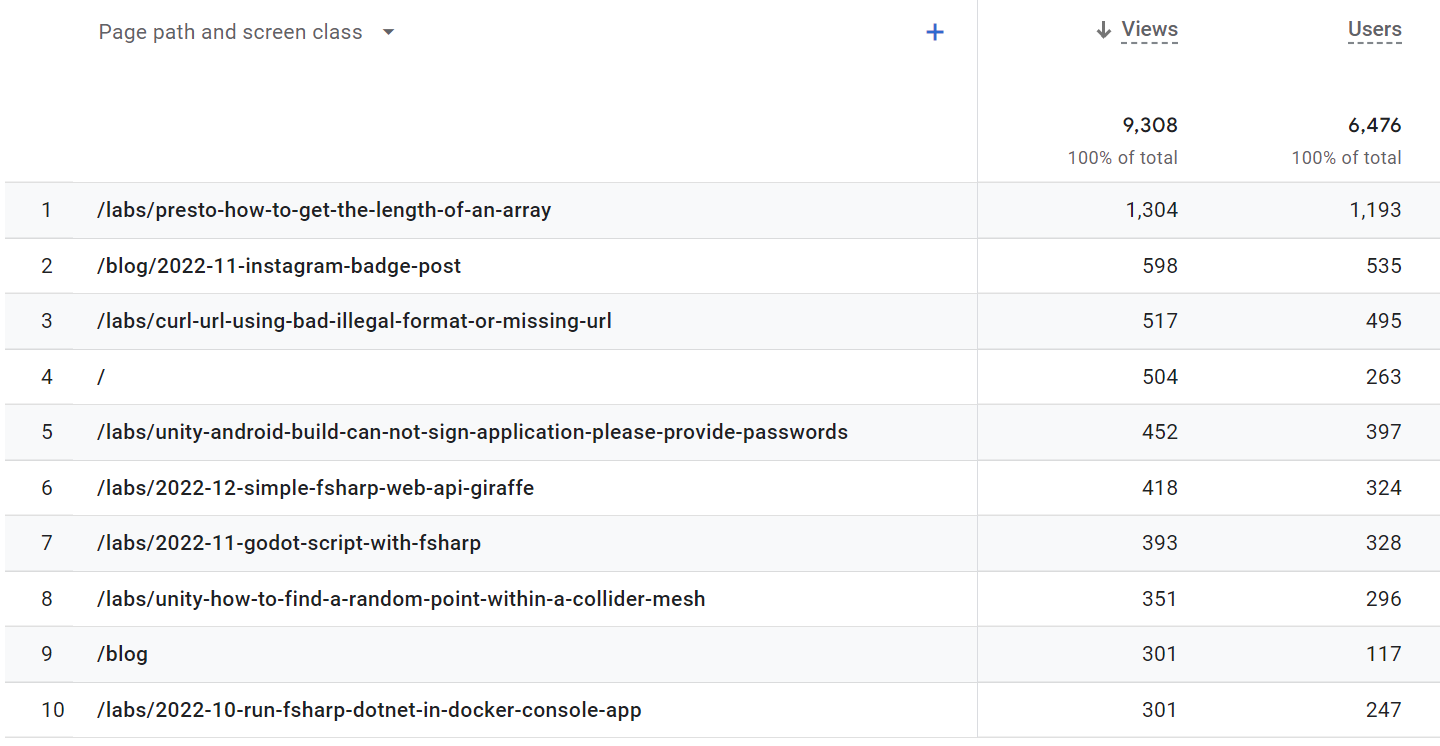Viewport: 1440px width, 746px height.
Task: Select the root "/" page path row
Action: pyautogui.click(x=101, y=377)
